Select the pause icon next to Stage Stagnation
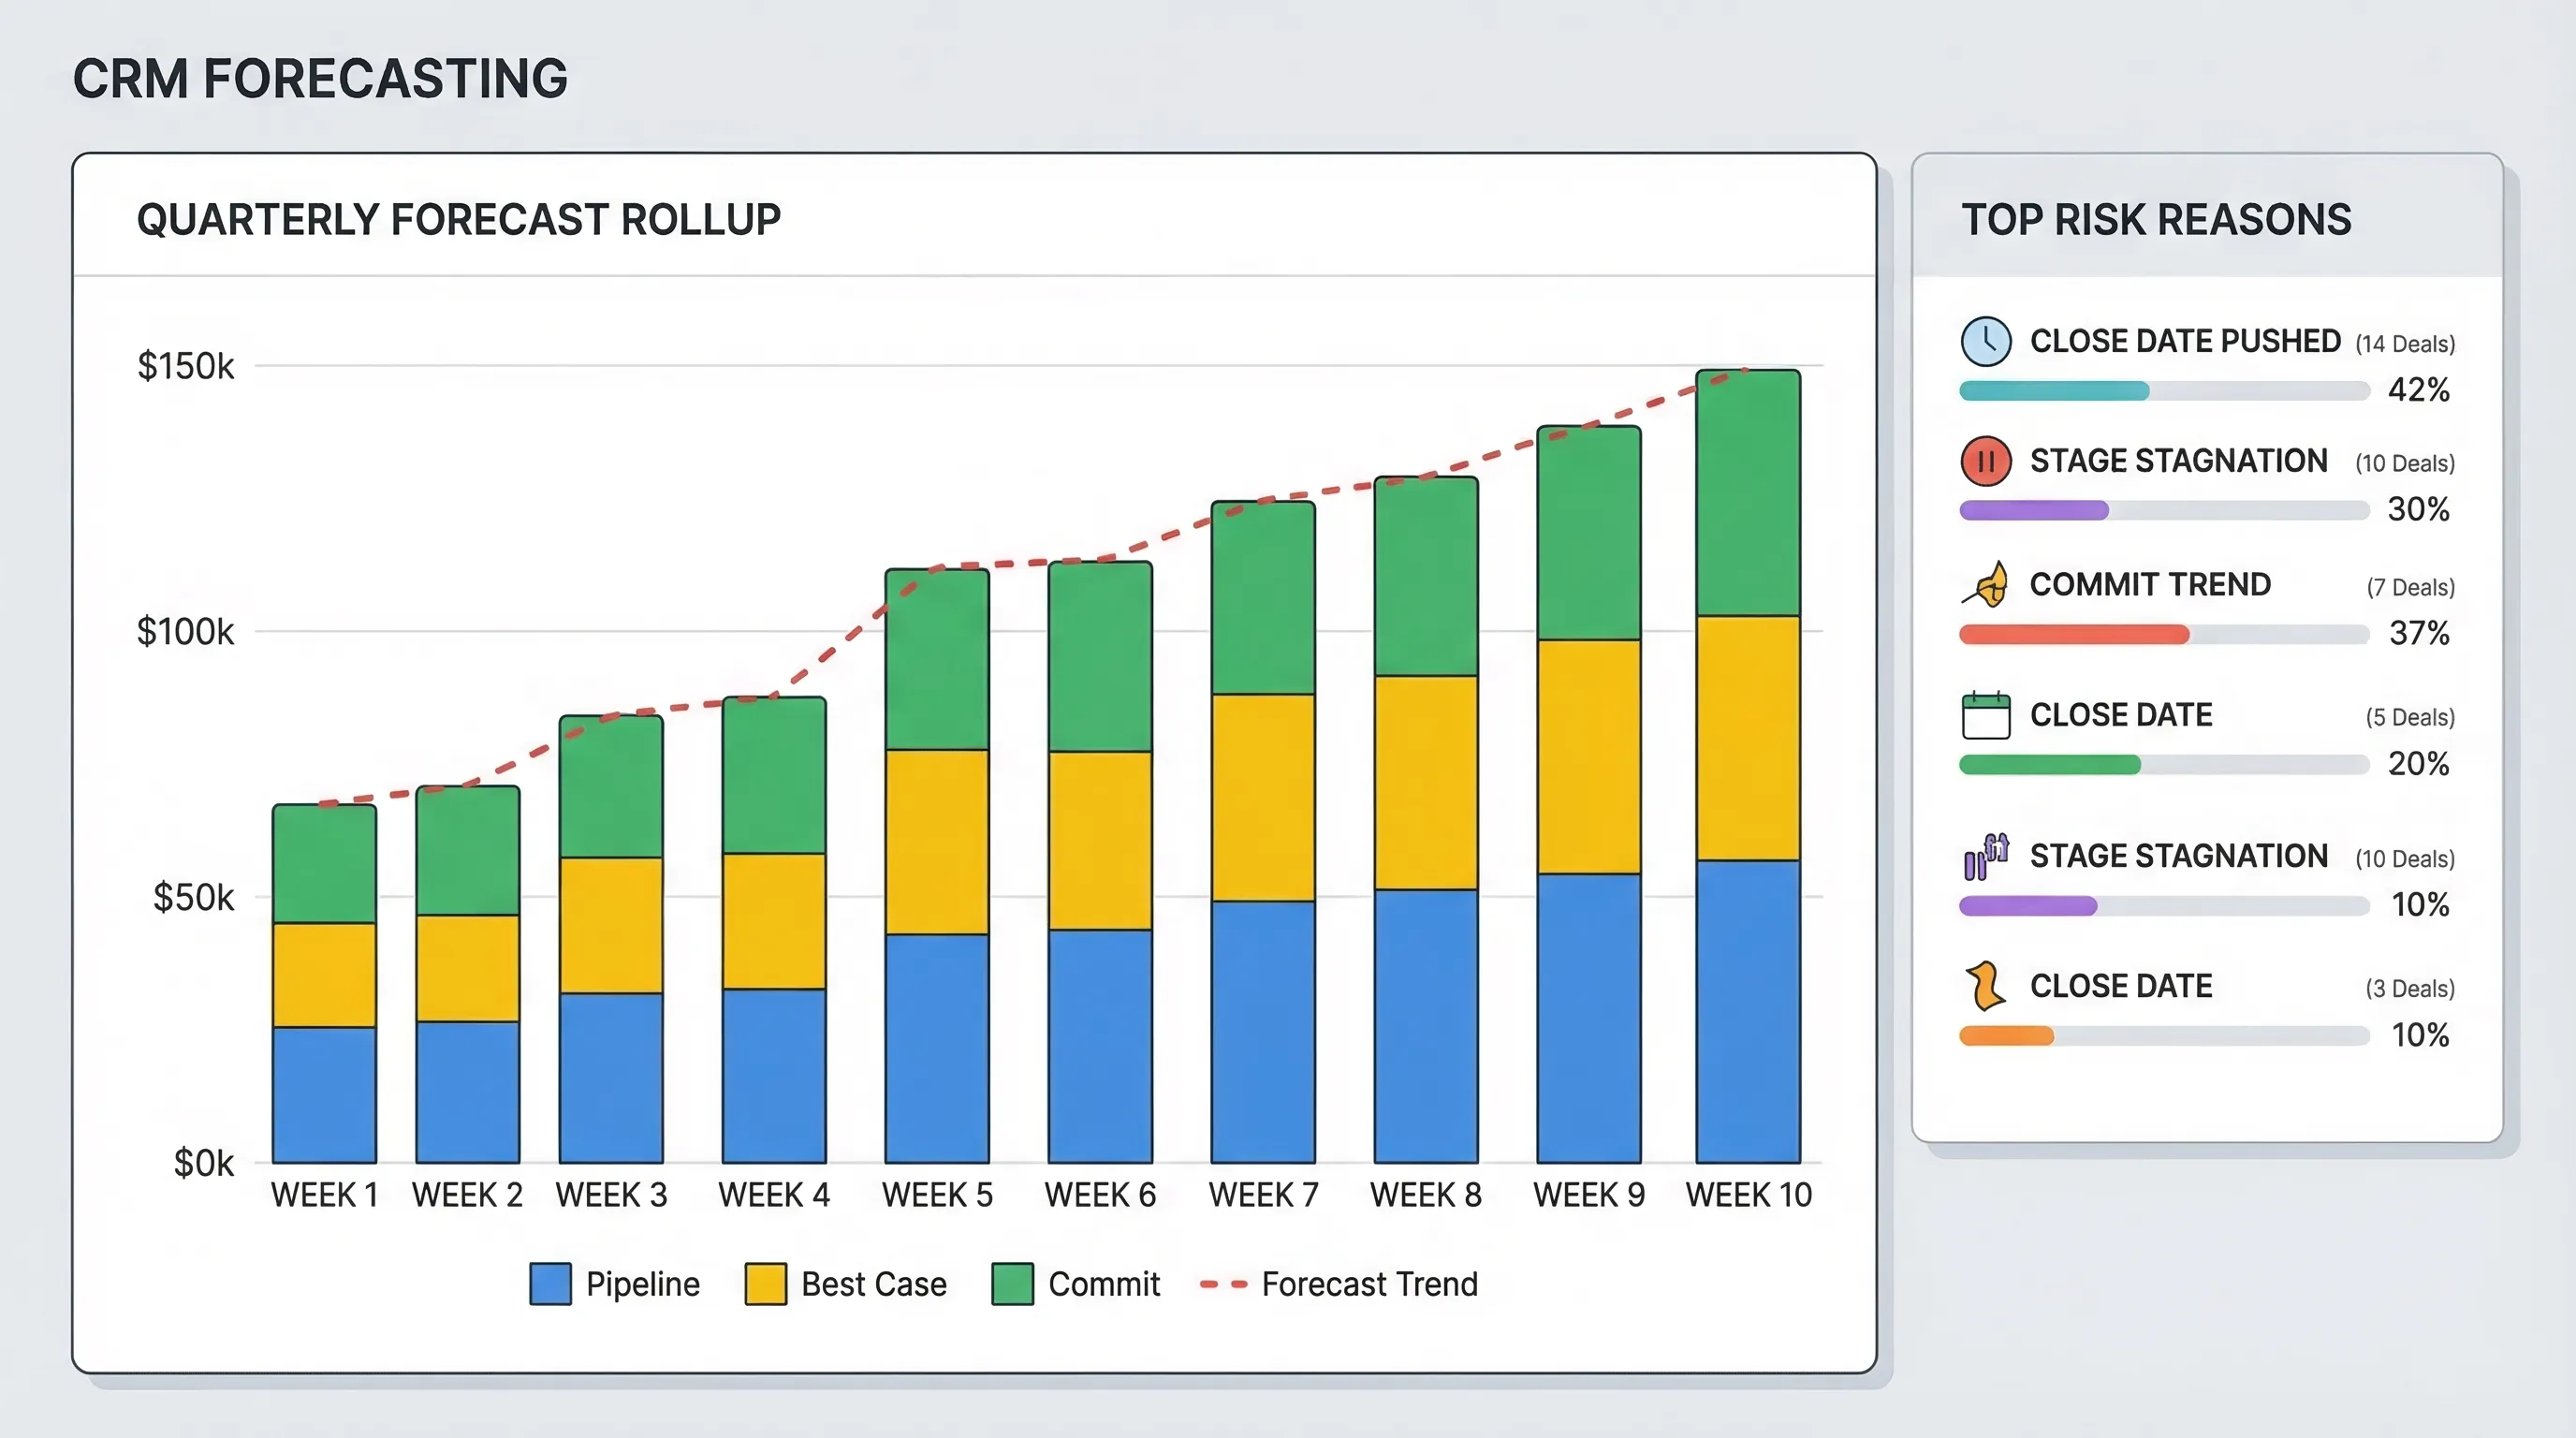The image size is (2576, 1438). pyautogui.click(x=1986, y=461)
